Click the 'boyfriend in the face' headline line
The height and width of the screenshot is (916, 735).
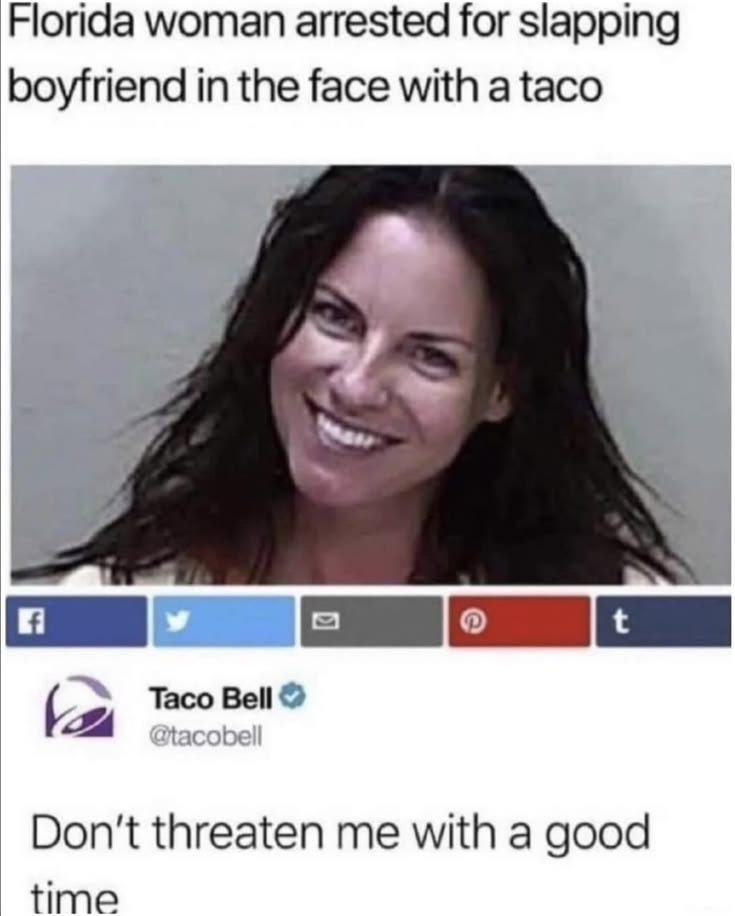[305, 86]
